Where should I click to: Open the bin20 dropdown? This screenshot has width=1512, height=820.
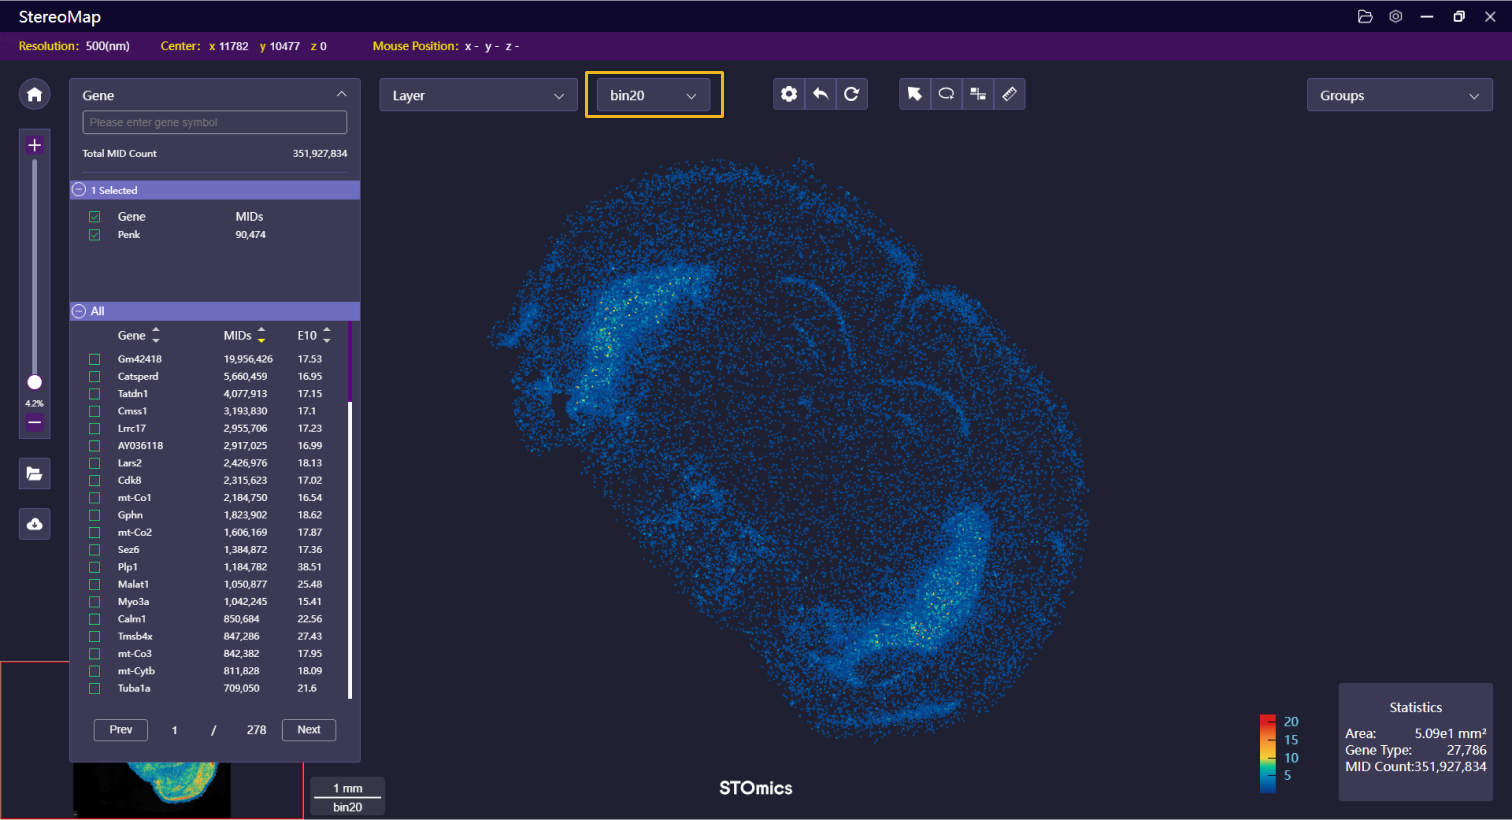tap(653, 95)
